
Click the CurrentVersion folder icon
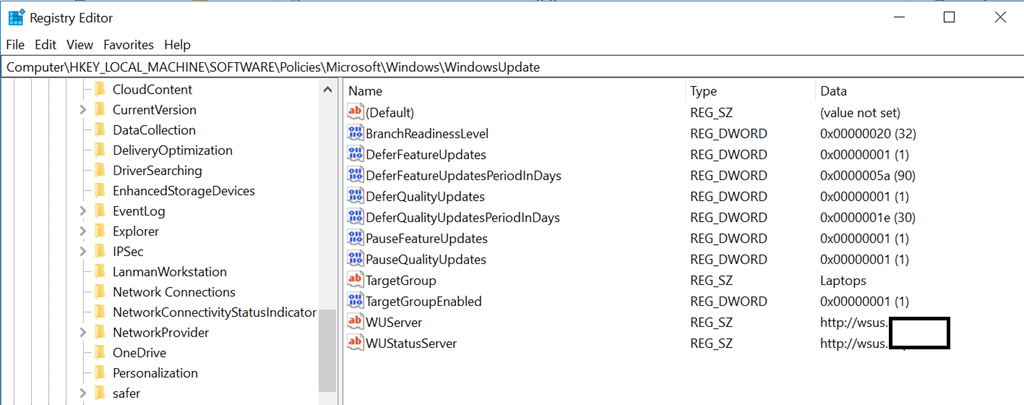click(100, 110)
